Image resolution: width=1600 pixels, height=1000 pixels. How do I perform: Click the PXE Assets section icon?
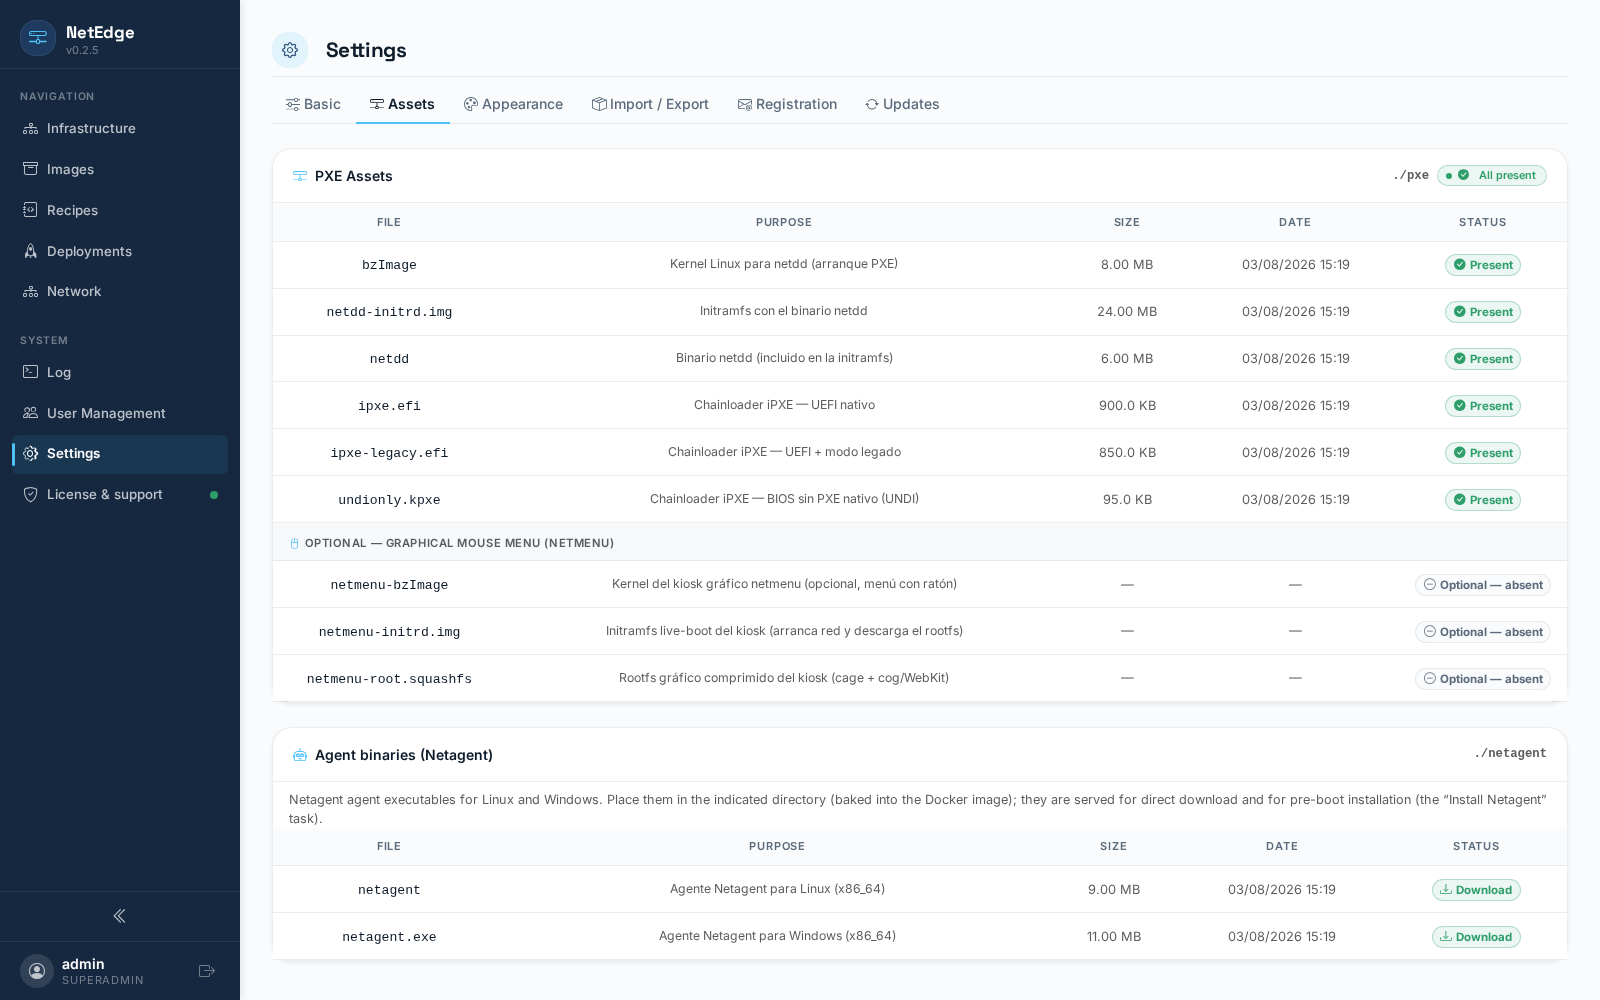click(x=300, y=176)
